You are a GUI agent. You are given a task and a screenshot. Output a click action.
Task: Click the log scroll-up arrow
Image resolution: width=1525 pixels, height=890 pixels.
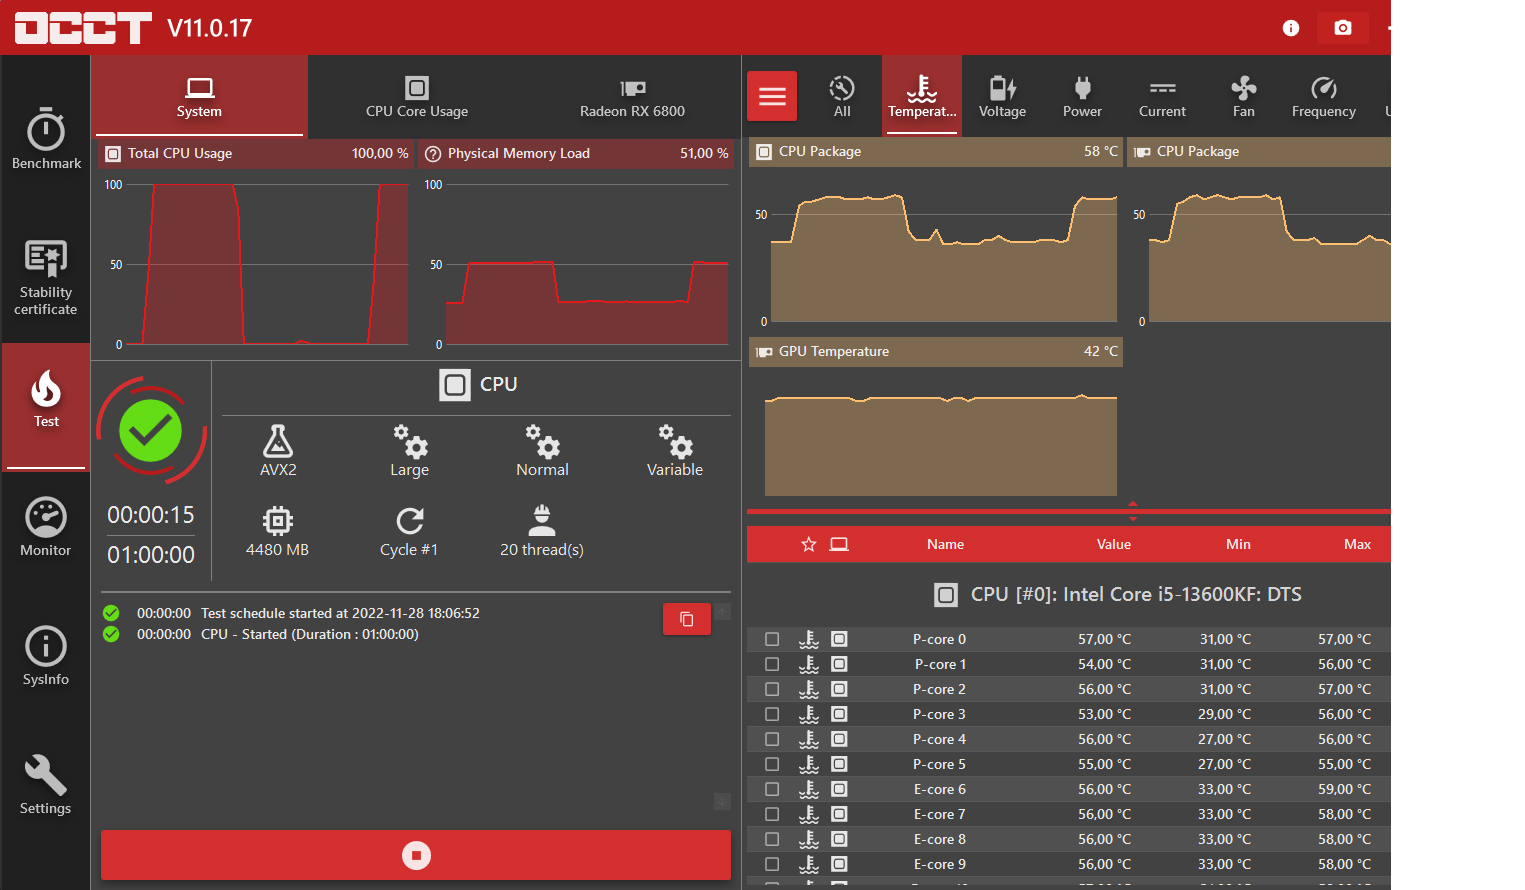pyautogui.click(x=722, y=611)
